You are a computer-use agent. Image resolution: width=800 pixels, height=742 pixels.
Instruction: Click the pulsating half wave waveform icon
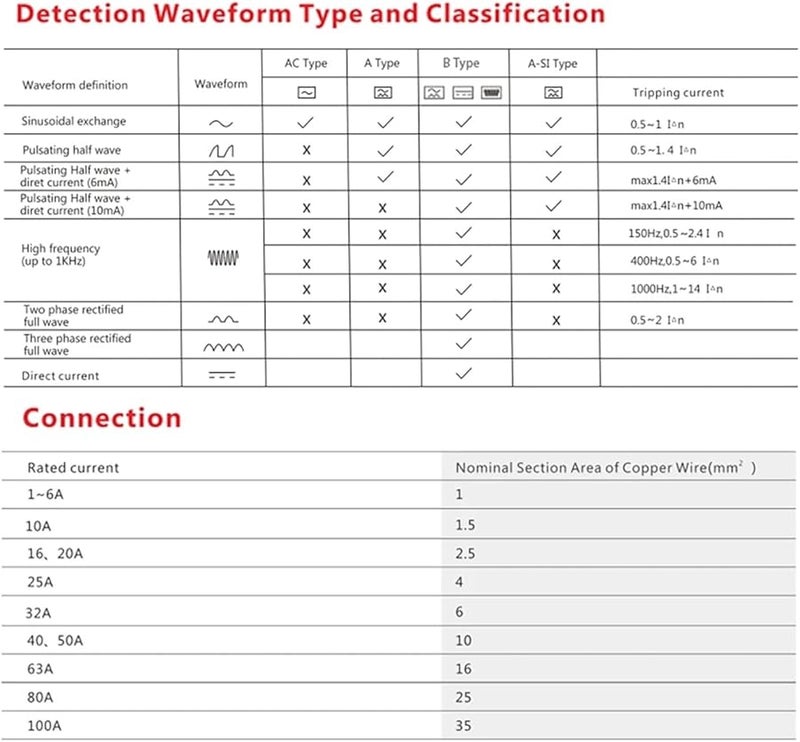click(x=220, y=151)
